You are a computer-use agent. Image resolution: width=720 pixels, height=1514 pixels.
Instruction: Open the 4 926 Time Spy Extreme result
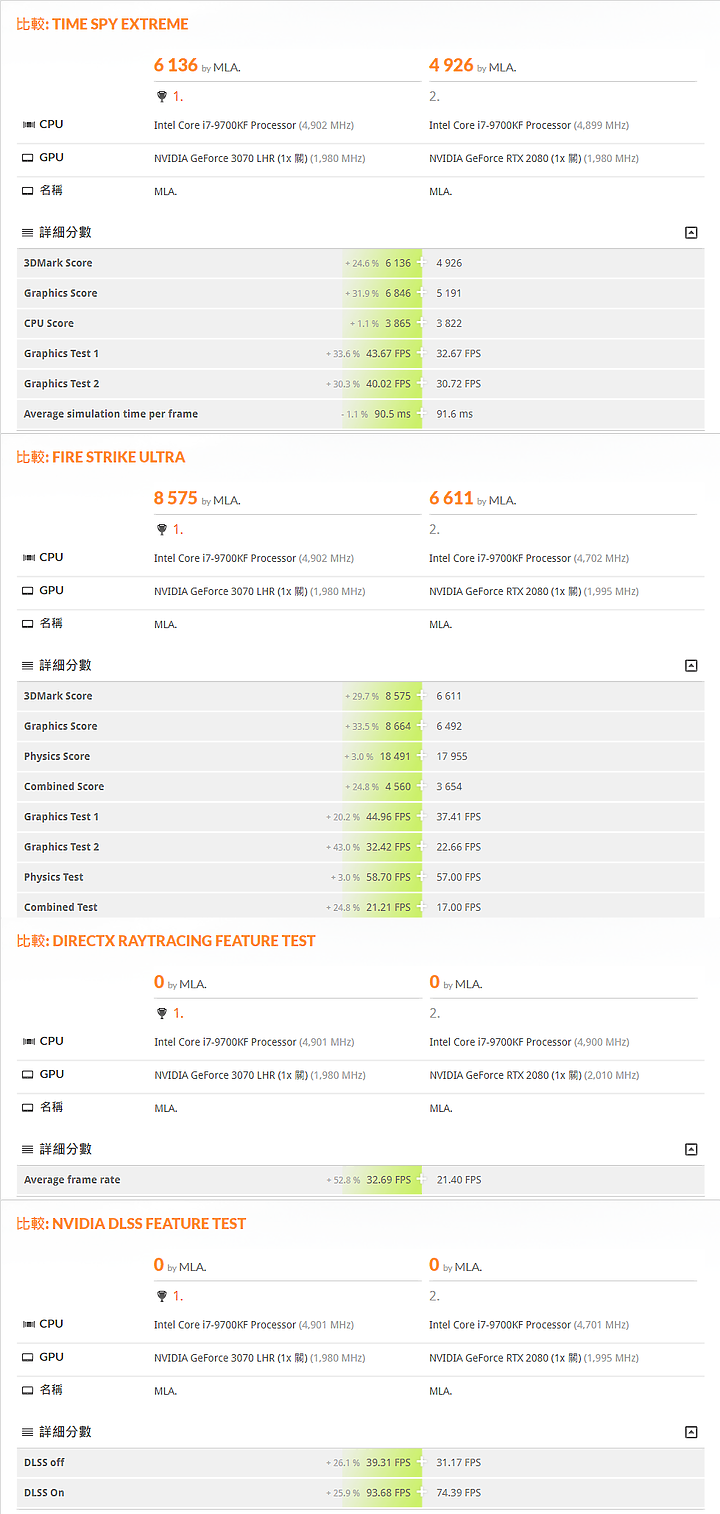pos(451,65)
